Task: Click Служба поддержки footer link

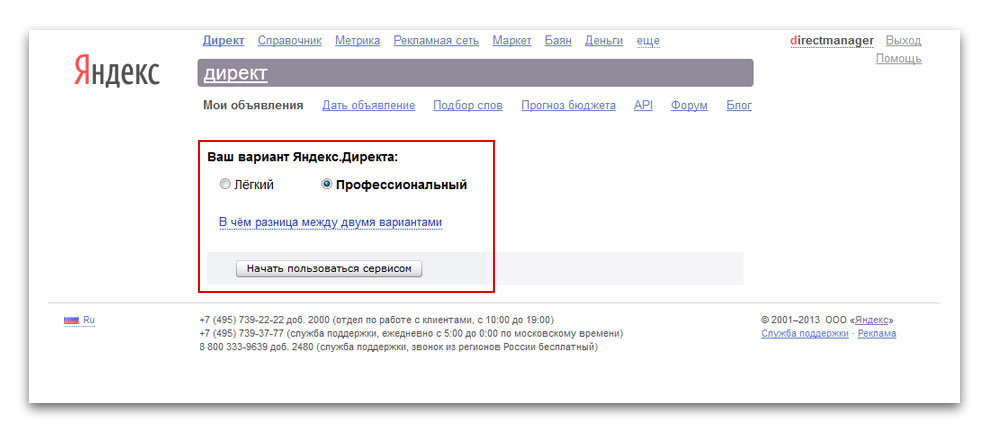Action: coord(804,334)
